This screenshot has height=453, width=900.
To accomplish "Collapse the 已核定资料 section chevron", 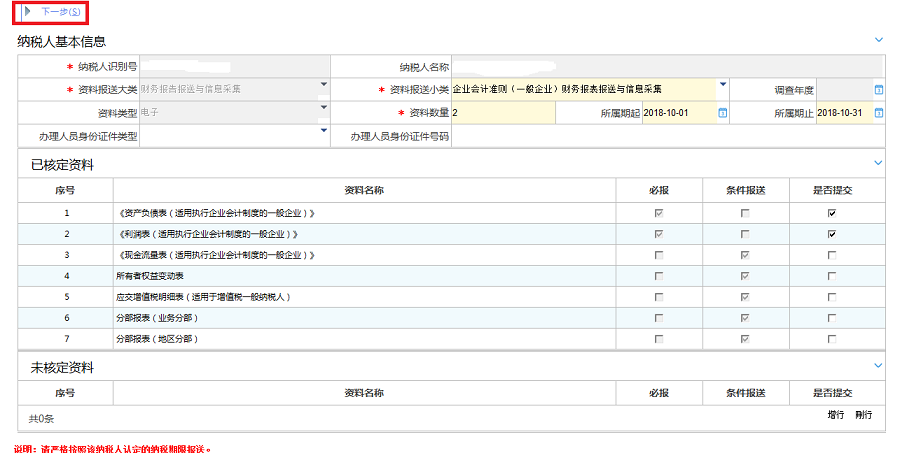I will [x=879, y=162].
